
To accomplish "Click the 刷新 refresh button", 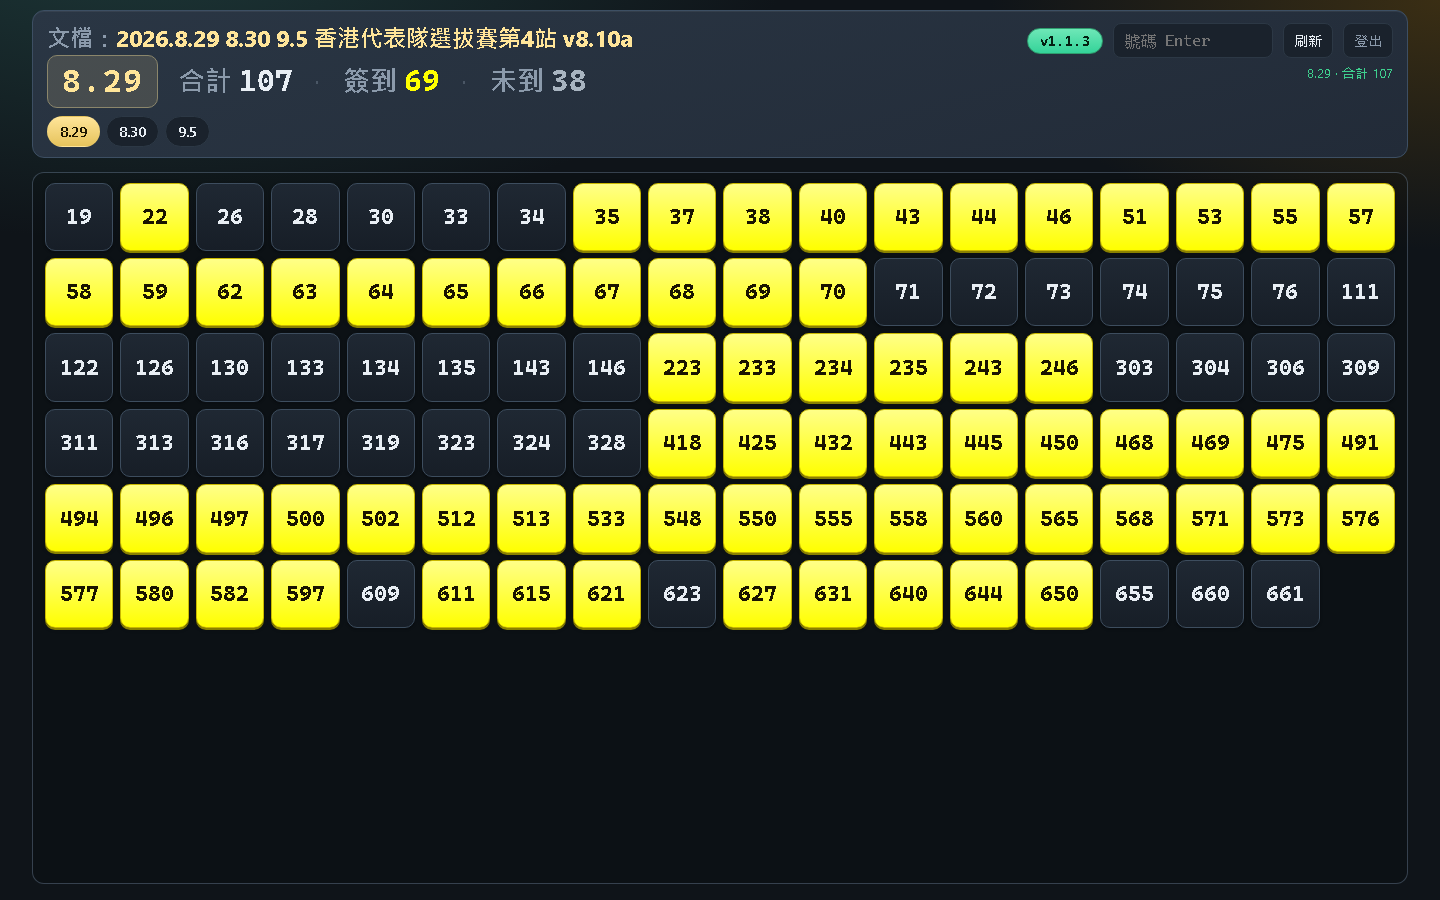I will point(1308,41).
